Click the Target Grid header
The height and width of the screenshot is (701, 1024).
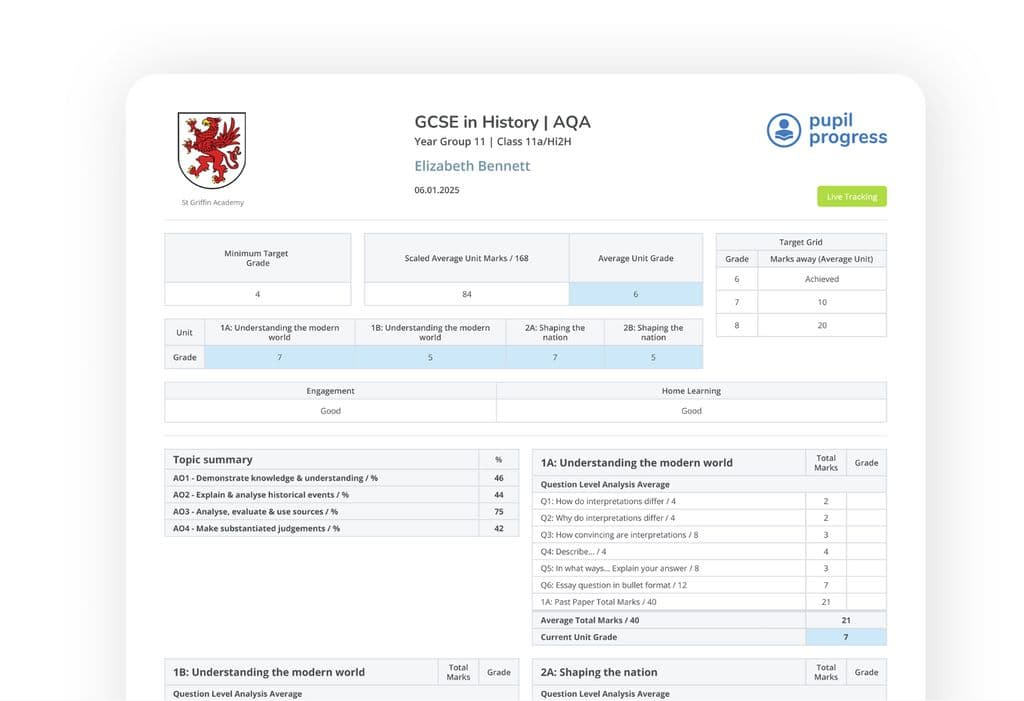(801, 242)
